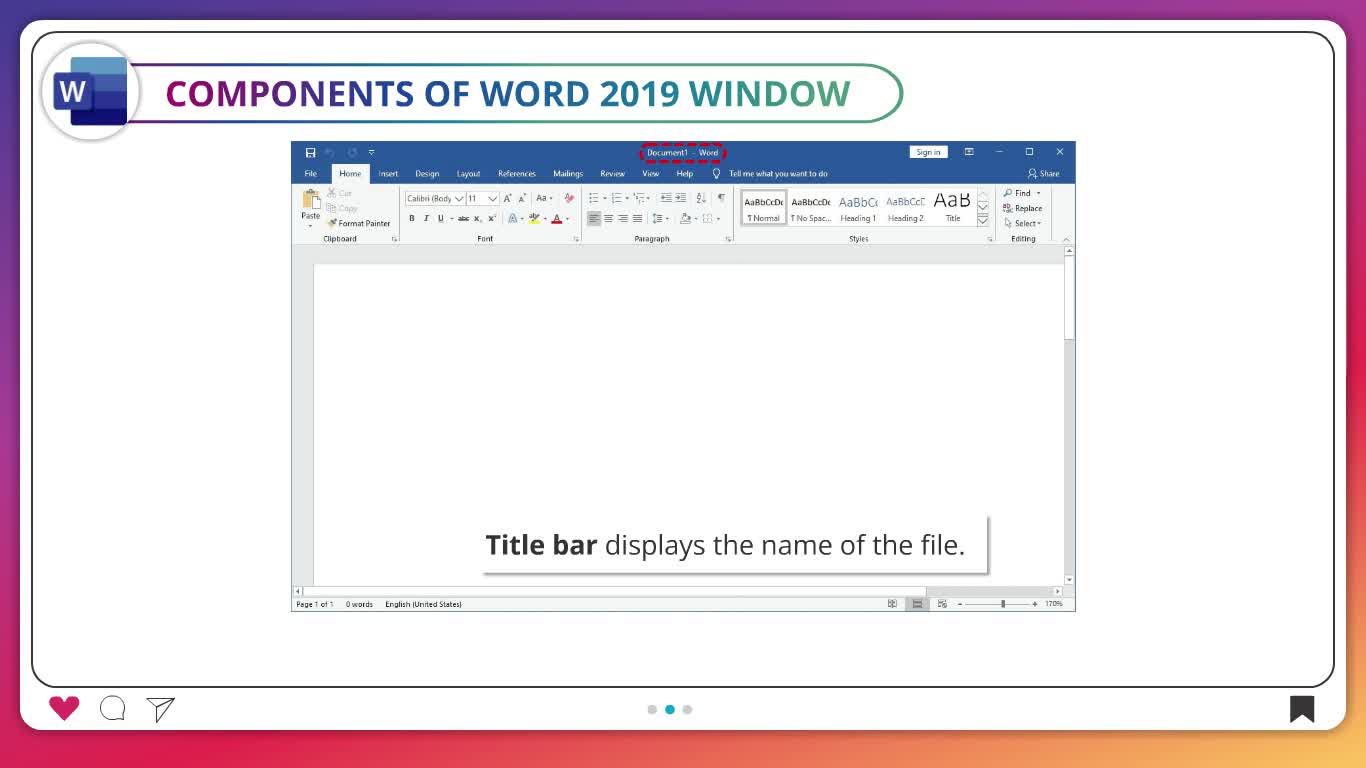Click the Find button
Screen dimensions: 1366x768
point(1021,193)
